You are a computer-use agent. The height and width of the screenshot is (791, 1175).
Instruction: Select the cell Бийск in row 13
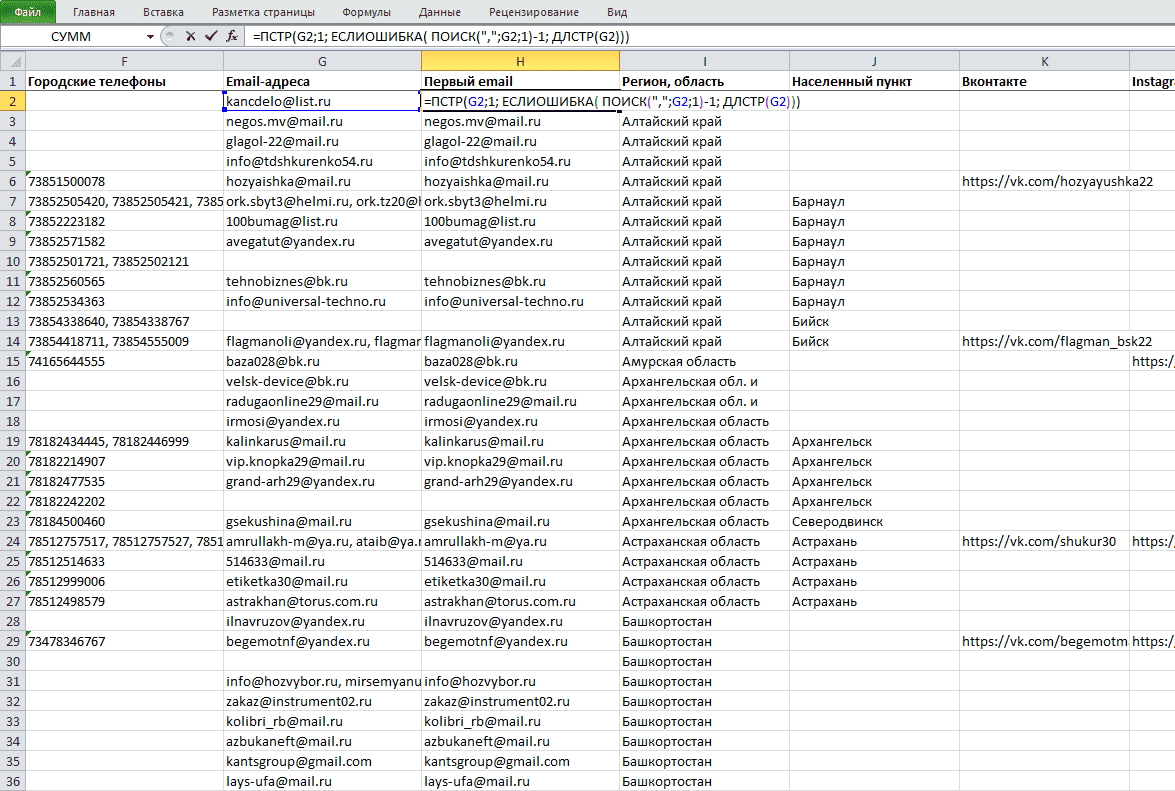point(874,321)
